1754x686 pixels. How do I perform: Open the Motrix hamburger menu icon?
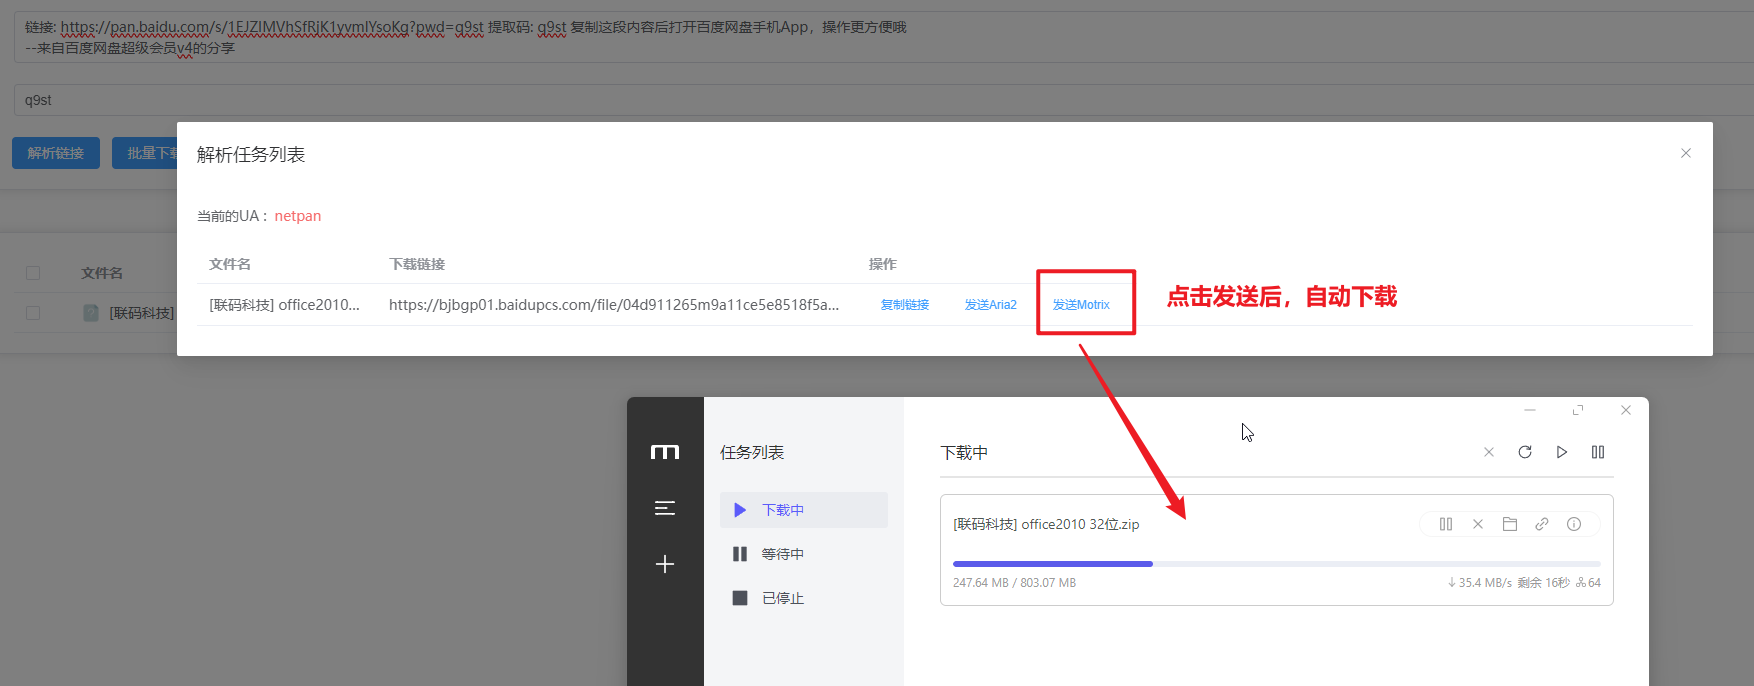click(665, 508)
